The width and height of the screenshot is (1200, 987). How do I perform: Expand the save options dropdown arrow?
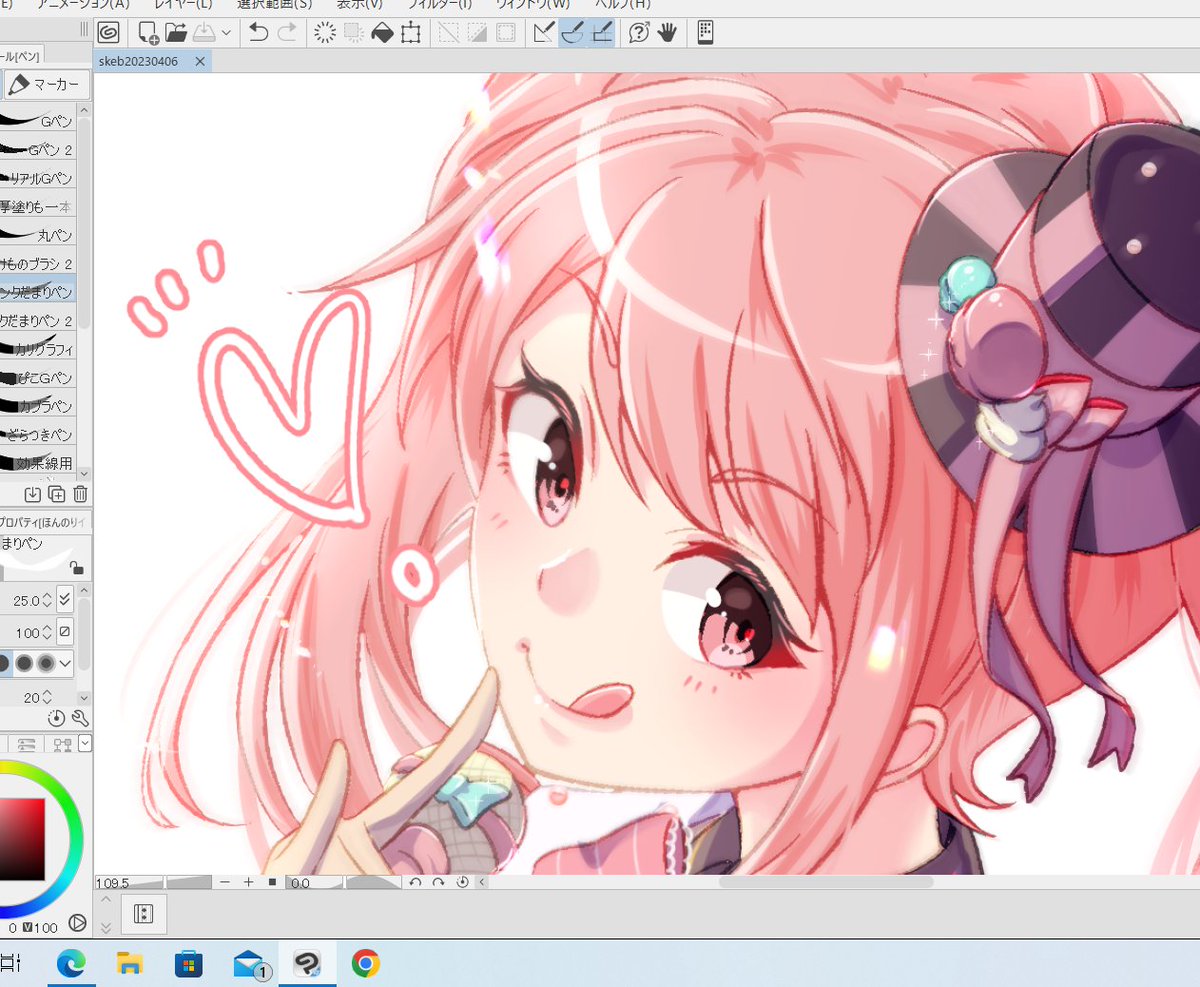click(x=226, y=33)
